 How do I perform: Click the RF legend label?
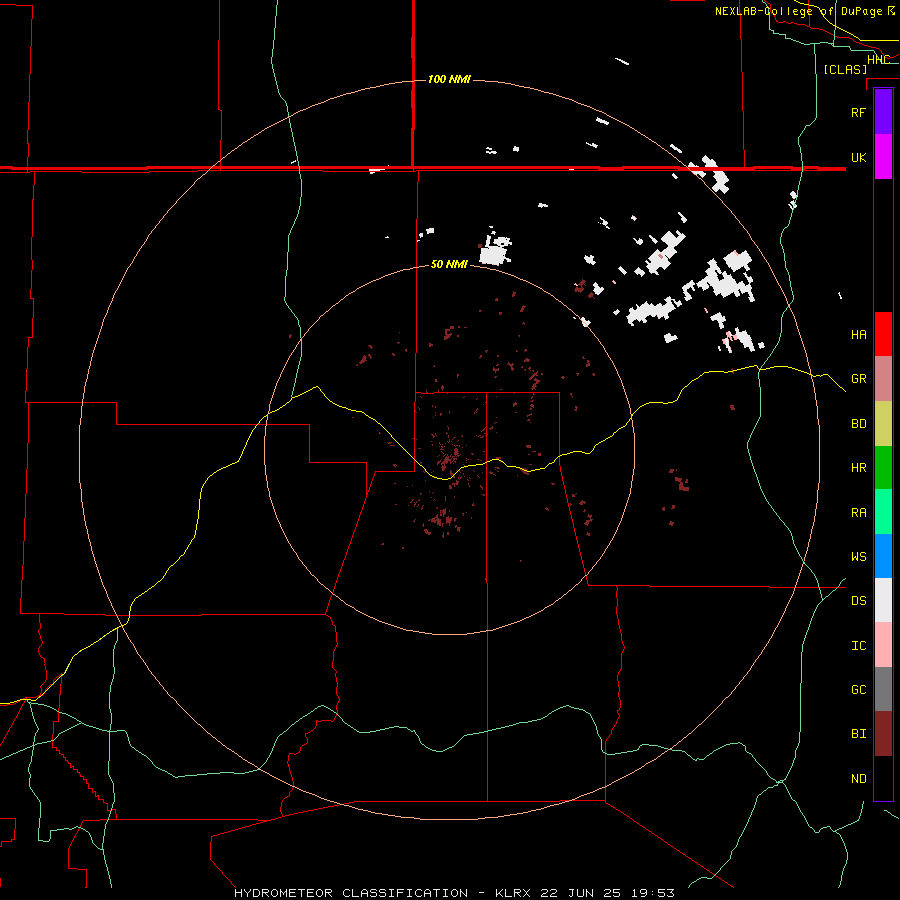pos(858,112)
